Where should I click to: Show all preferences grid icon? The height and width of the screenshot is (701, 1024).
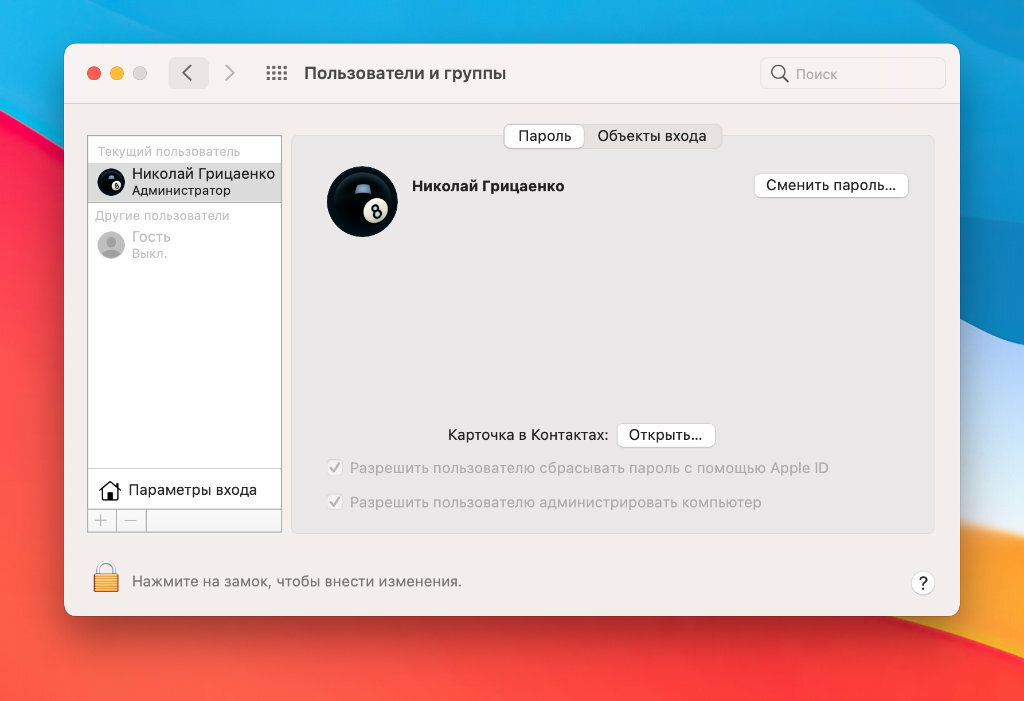[277, 73]
